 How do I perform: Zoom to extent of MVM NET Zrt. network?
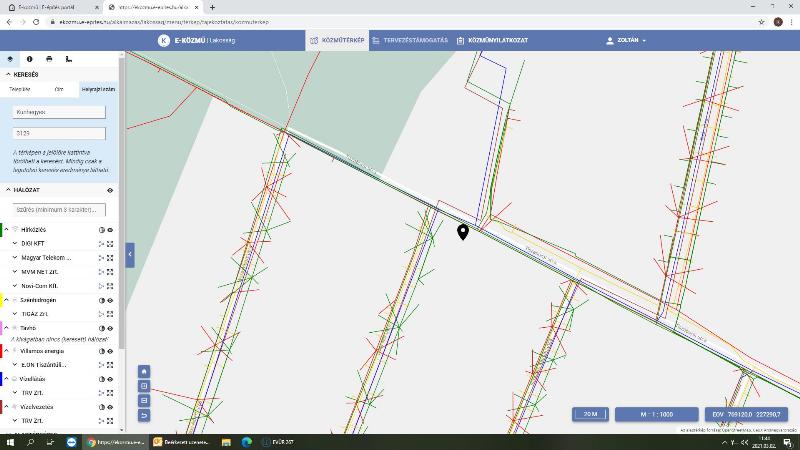click(x=110, y=272)
